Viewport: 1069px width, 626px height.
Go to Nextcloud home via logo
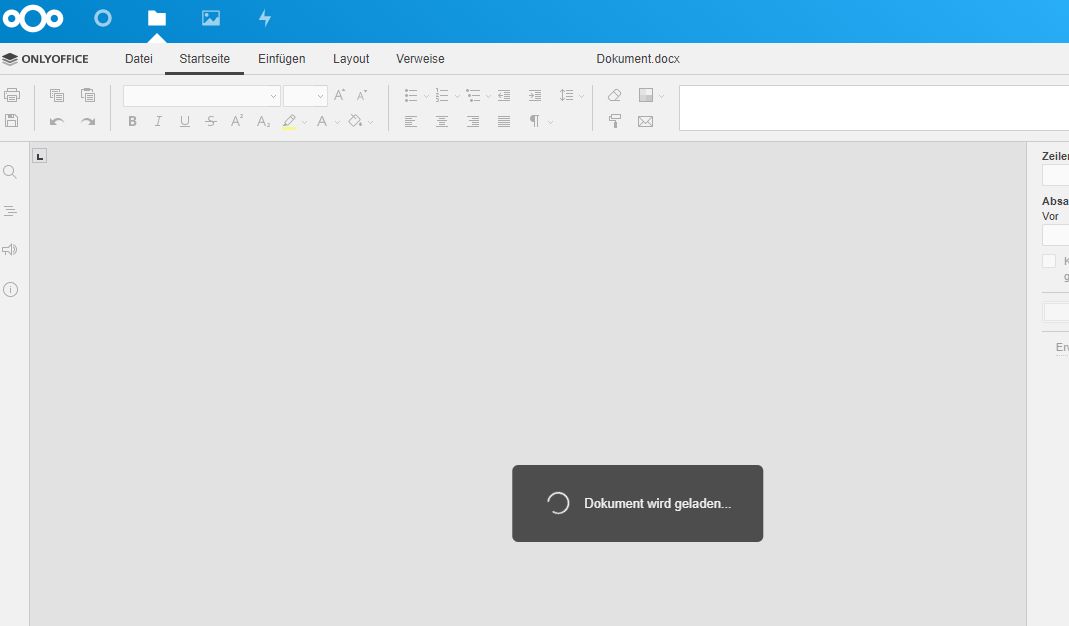[32, 18]
